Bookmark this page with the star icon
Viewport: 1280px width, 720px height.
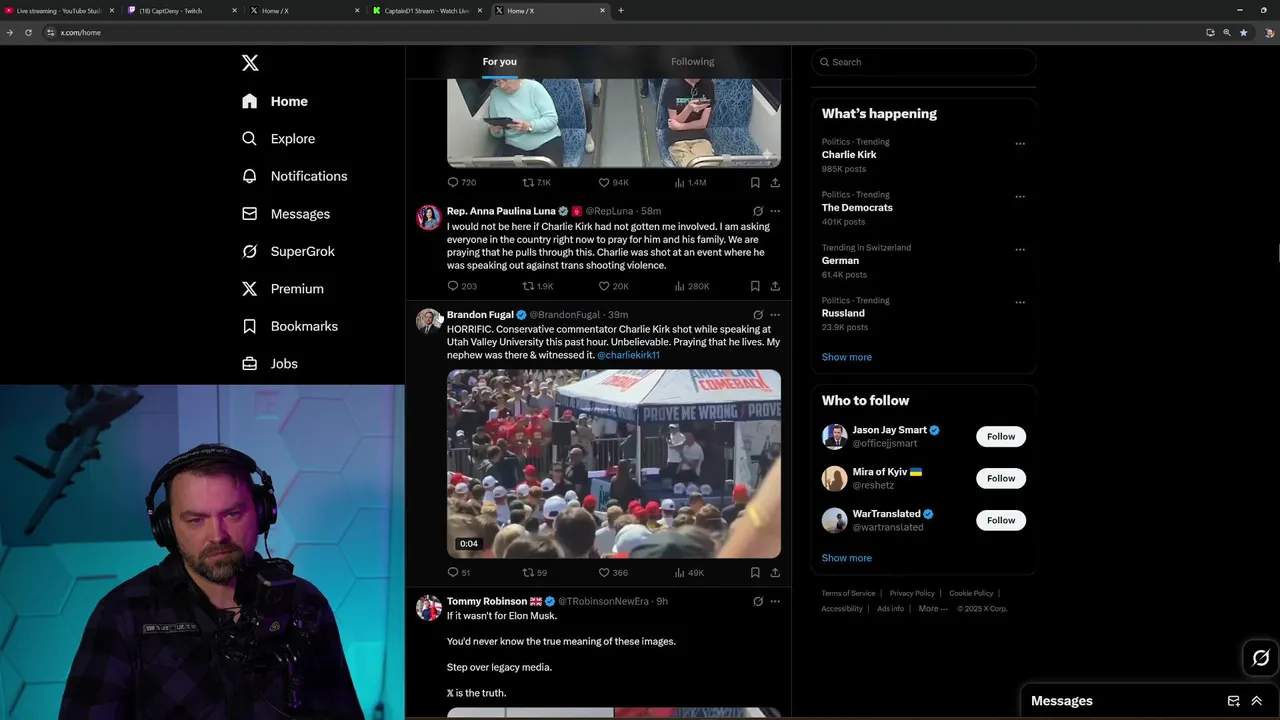tap(1244, 33)
